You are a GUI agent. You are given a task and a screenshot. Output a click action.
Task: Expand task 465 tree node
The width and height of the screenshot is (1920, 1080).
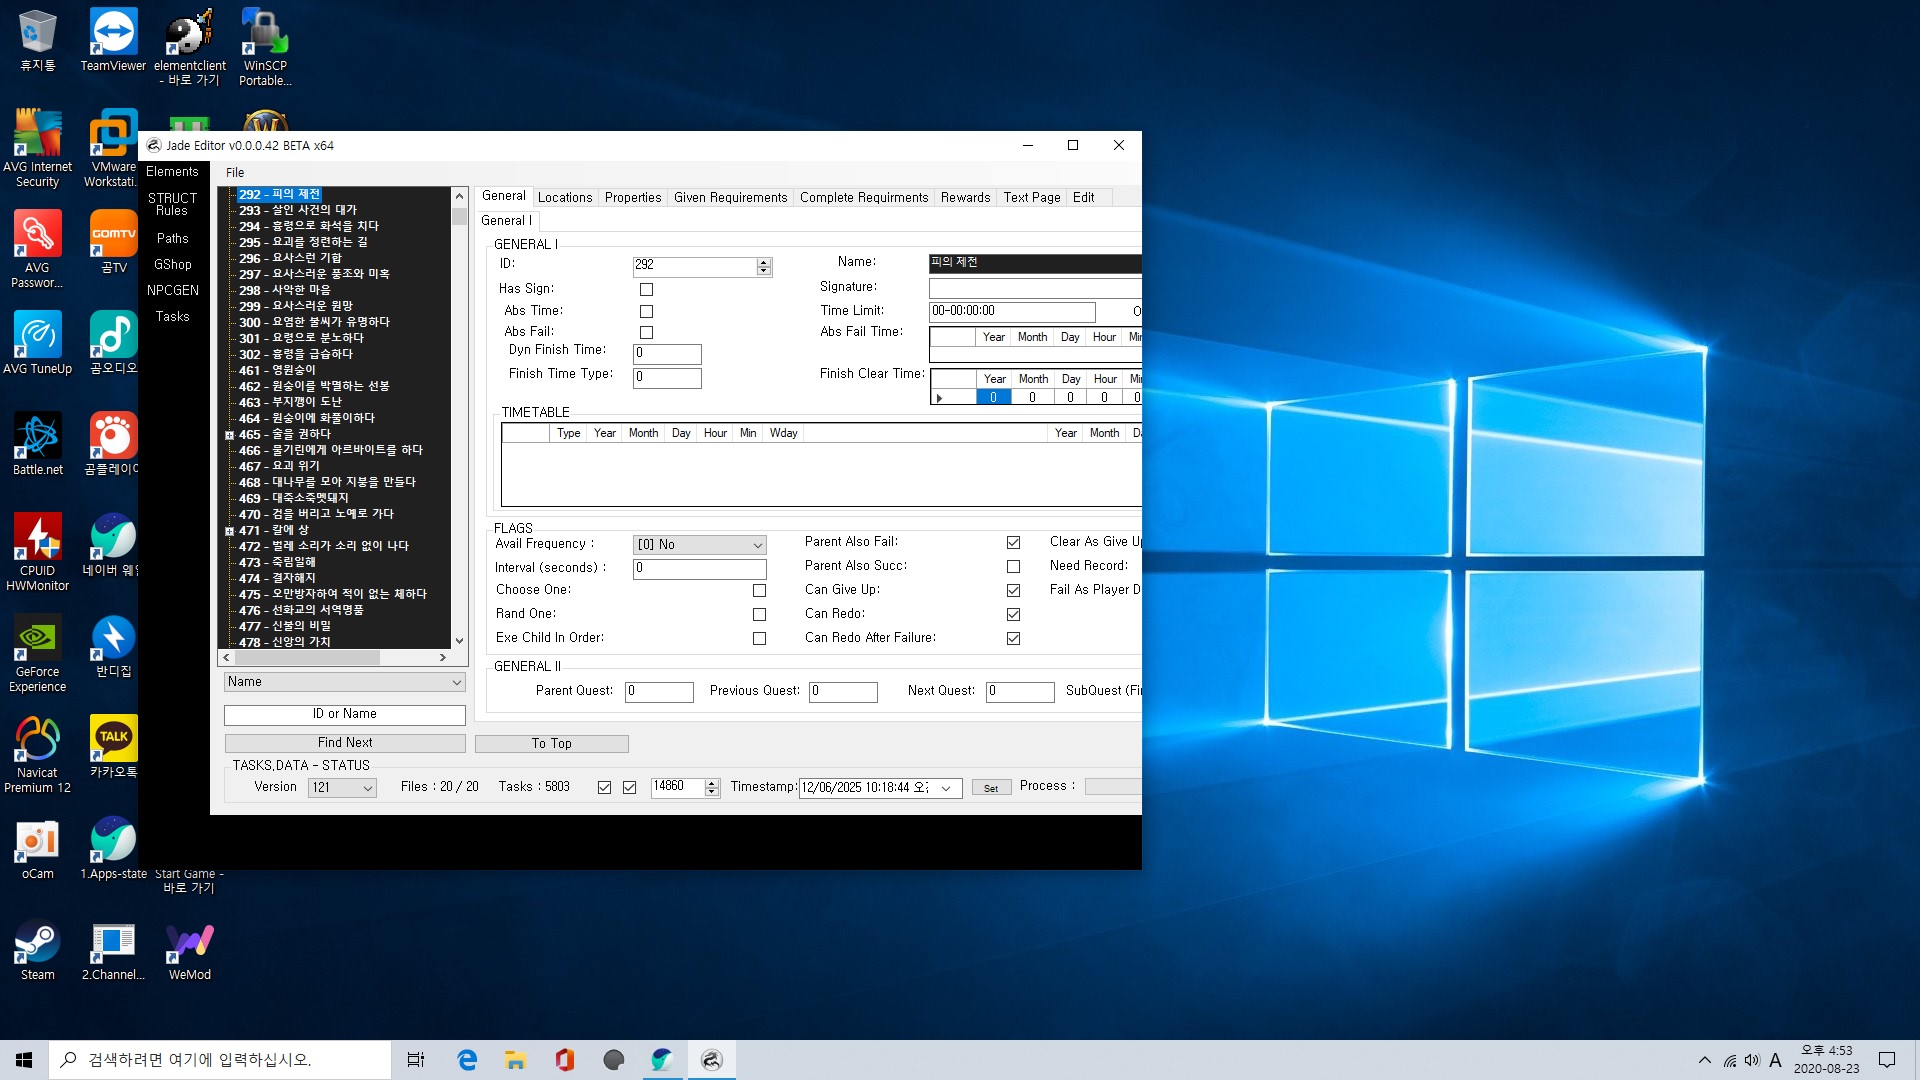[229, 435]
